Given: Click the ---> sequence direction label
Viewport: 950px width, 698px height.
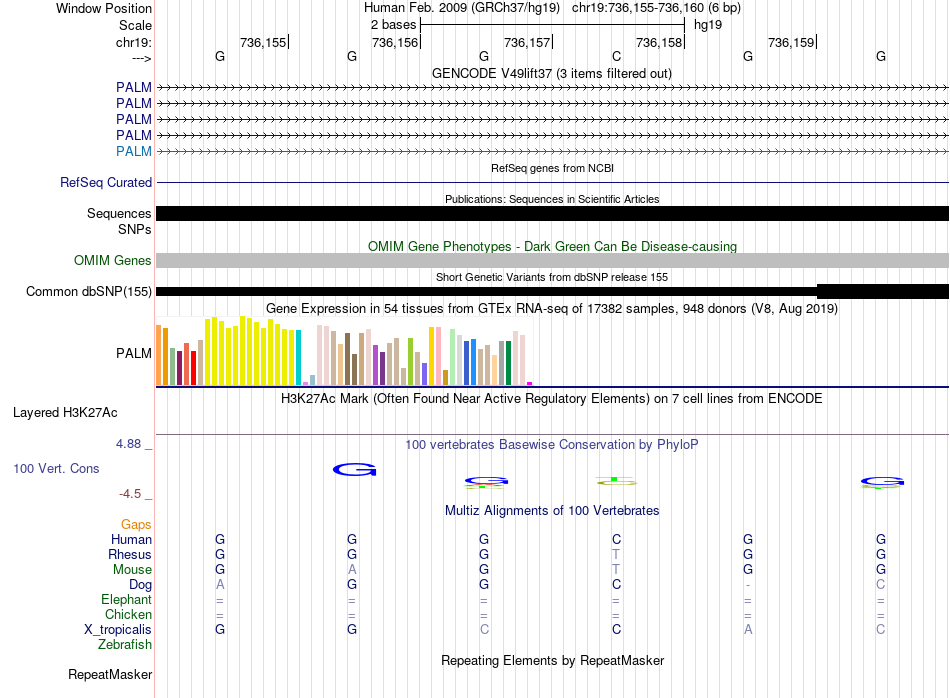Looking at the screenshot, I should [x=142, y=58].
